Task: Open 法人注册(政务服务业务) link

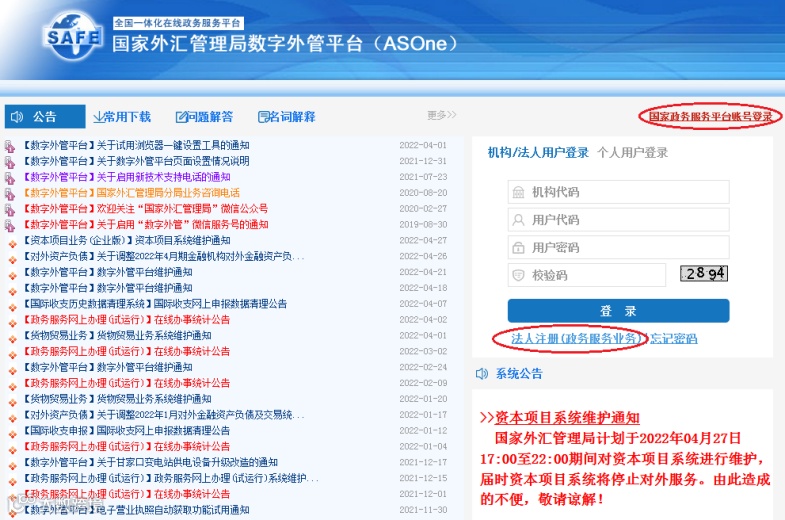Action: [x=576, y=339]
